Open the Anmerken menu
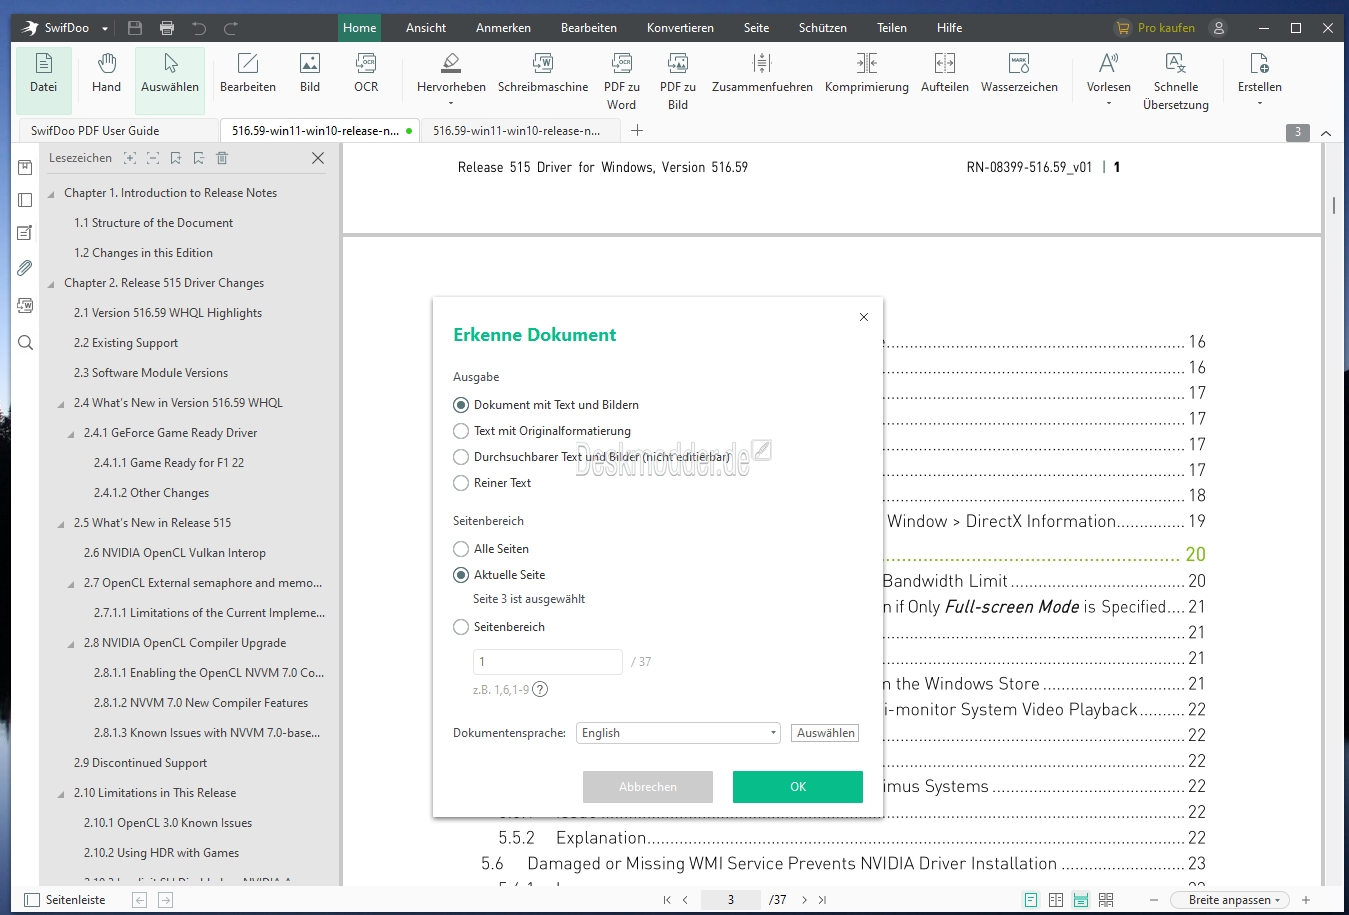Viewport: 1349px width, 915px height. [x=503, y=28]
